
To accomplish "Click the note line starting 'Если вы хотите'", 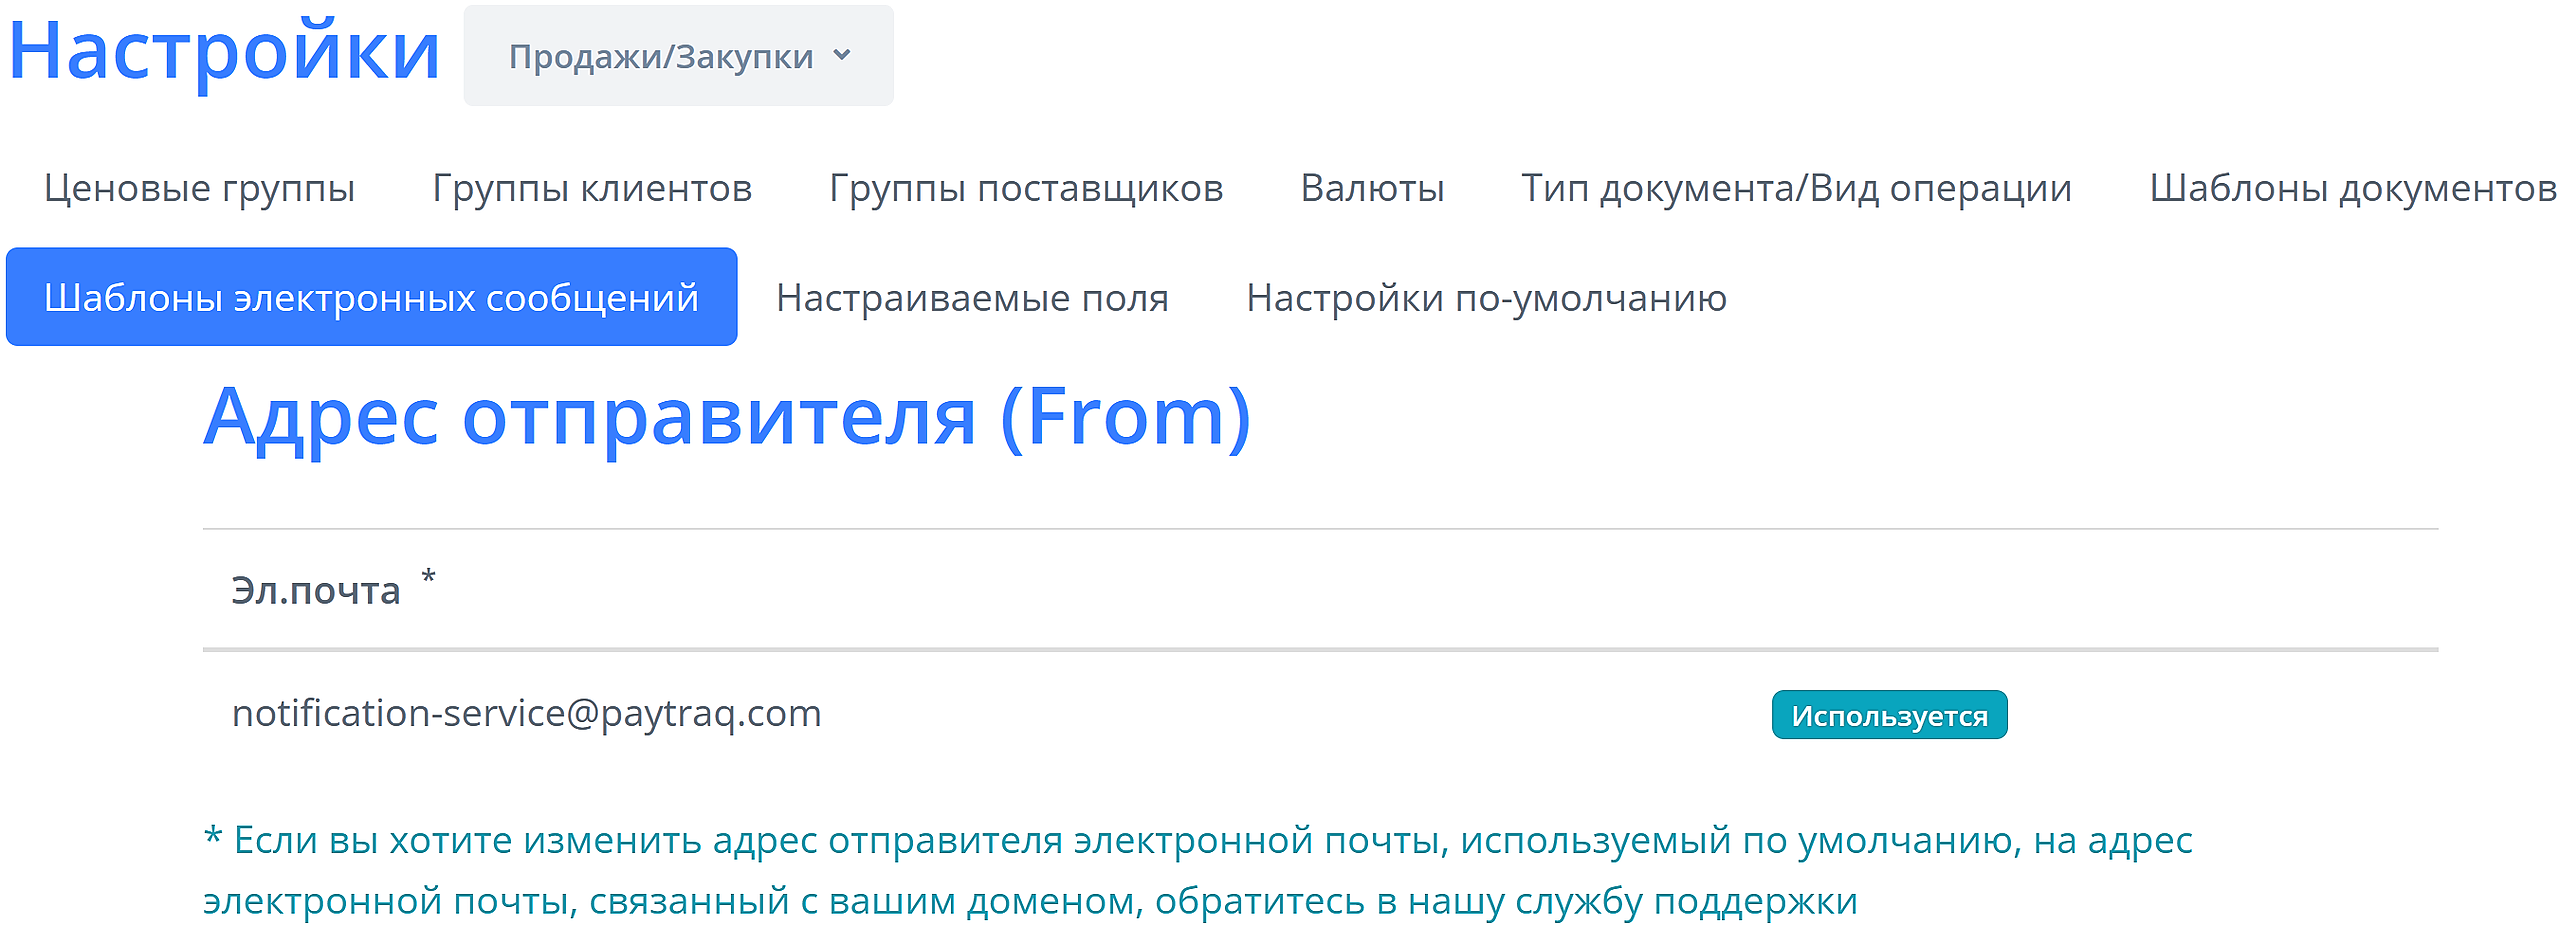I will (1210, 840).
